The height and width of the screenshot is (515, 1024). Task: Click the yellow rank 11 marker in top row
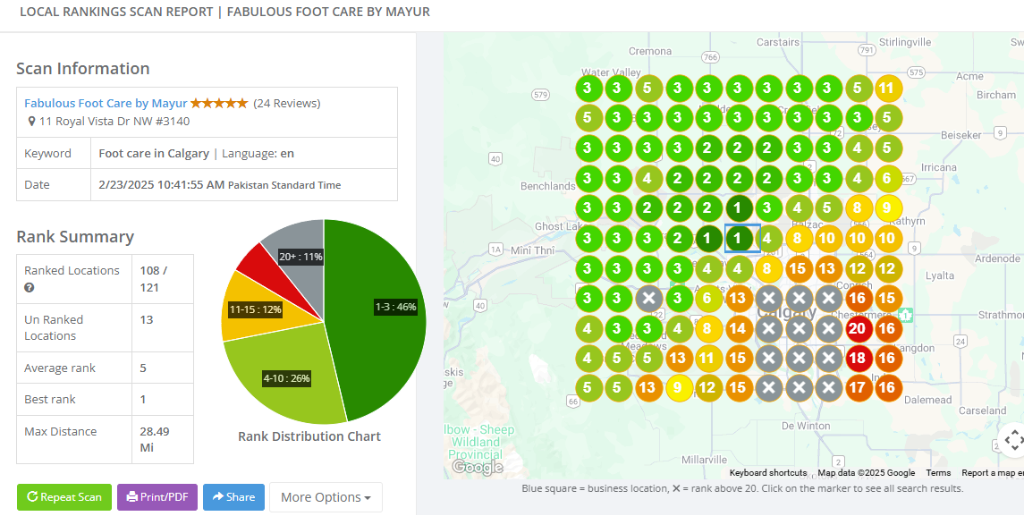(887, 88)
